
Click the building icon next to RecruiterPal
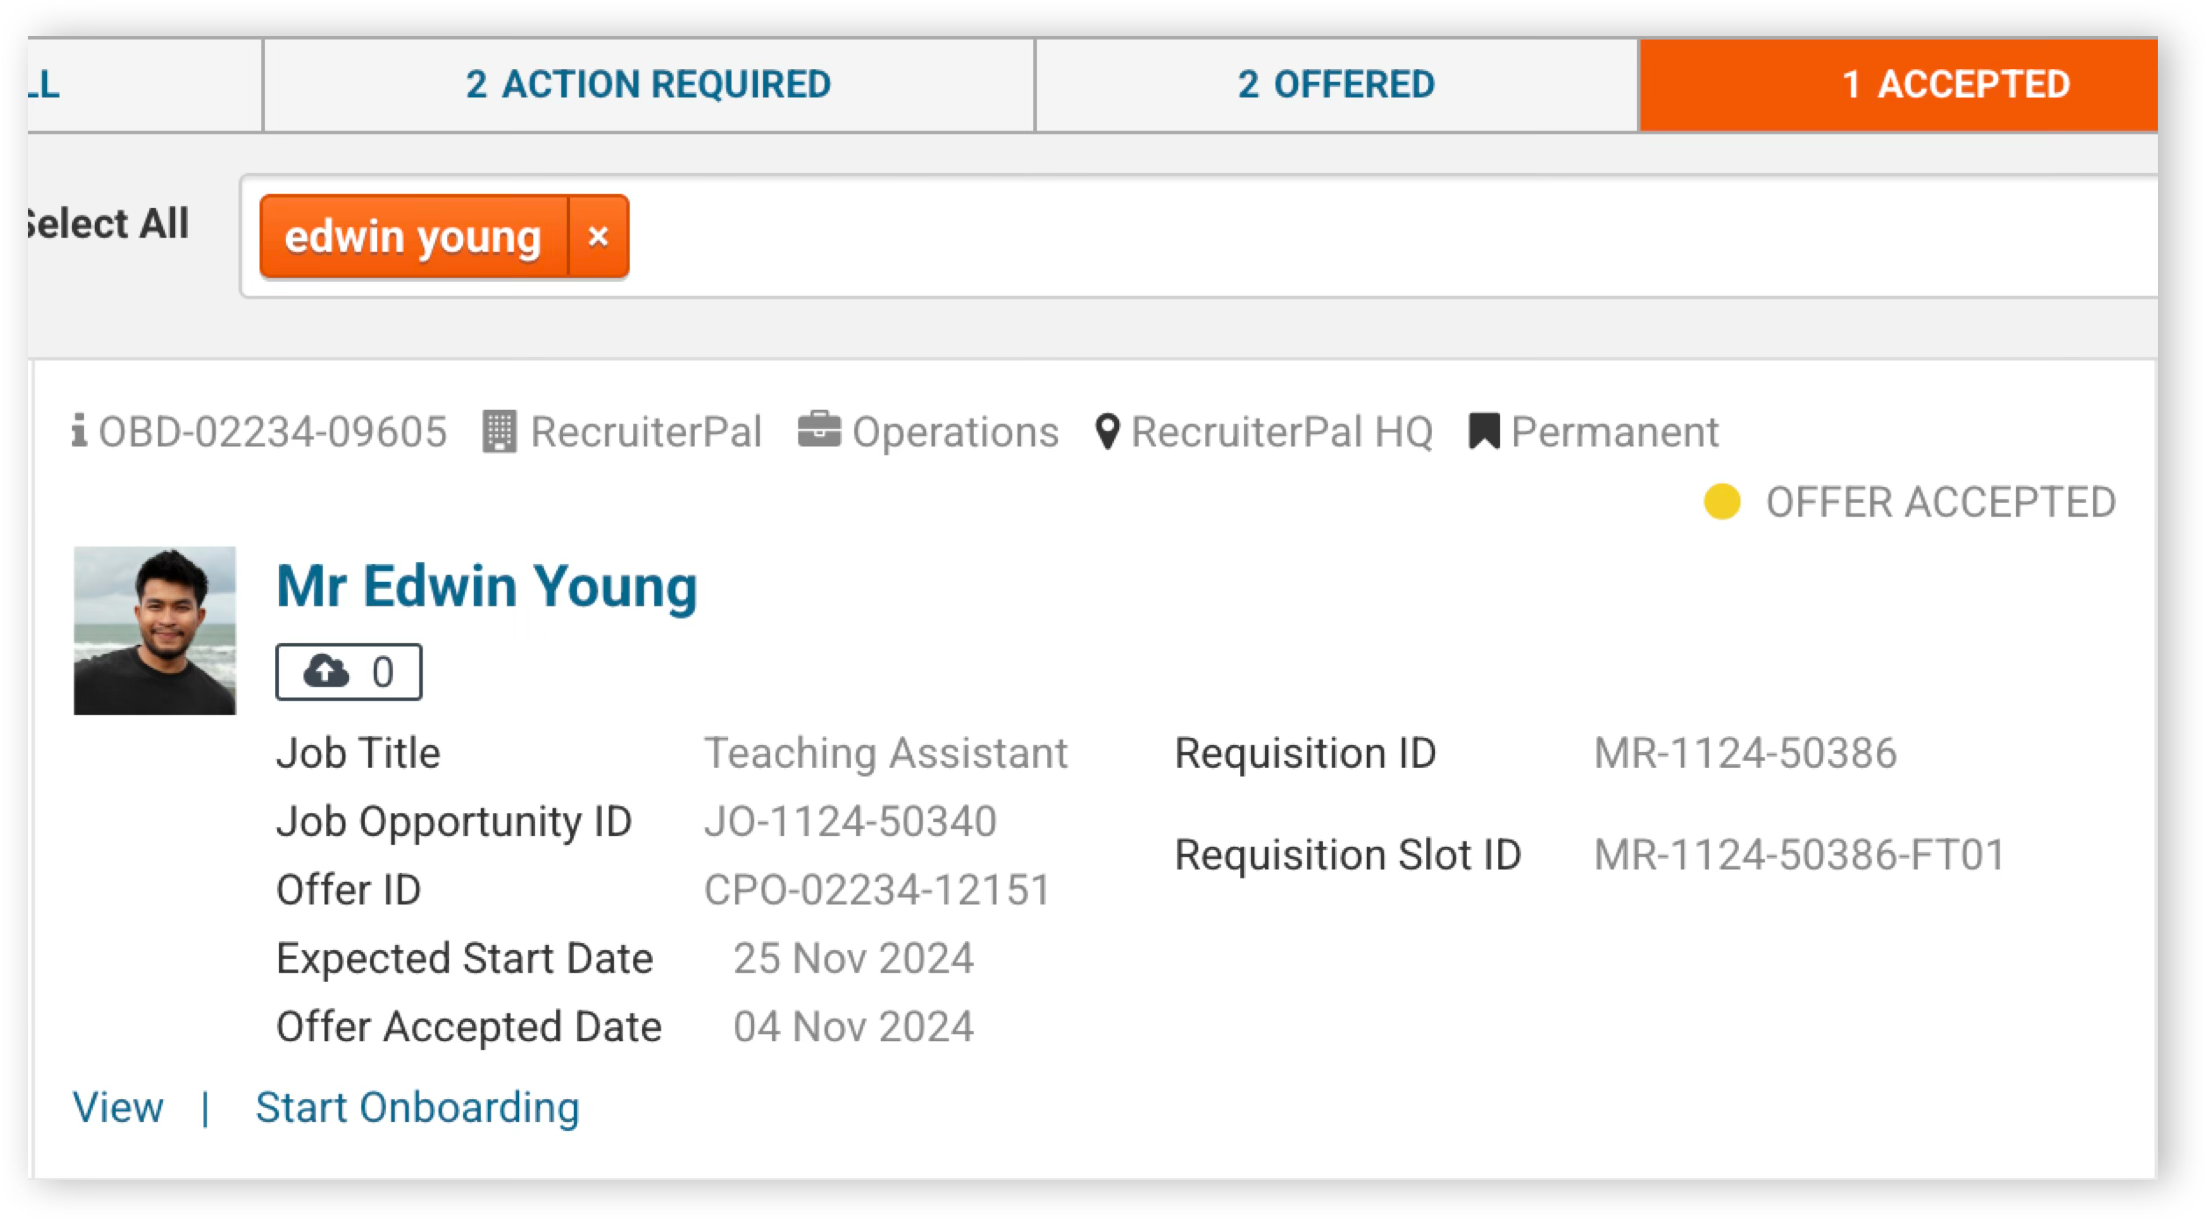tap(499, 431)
